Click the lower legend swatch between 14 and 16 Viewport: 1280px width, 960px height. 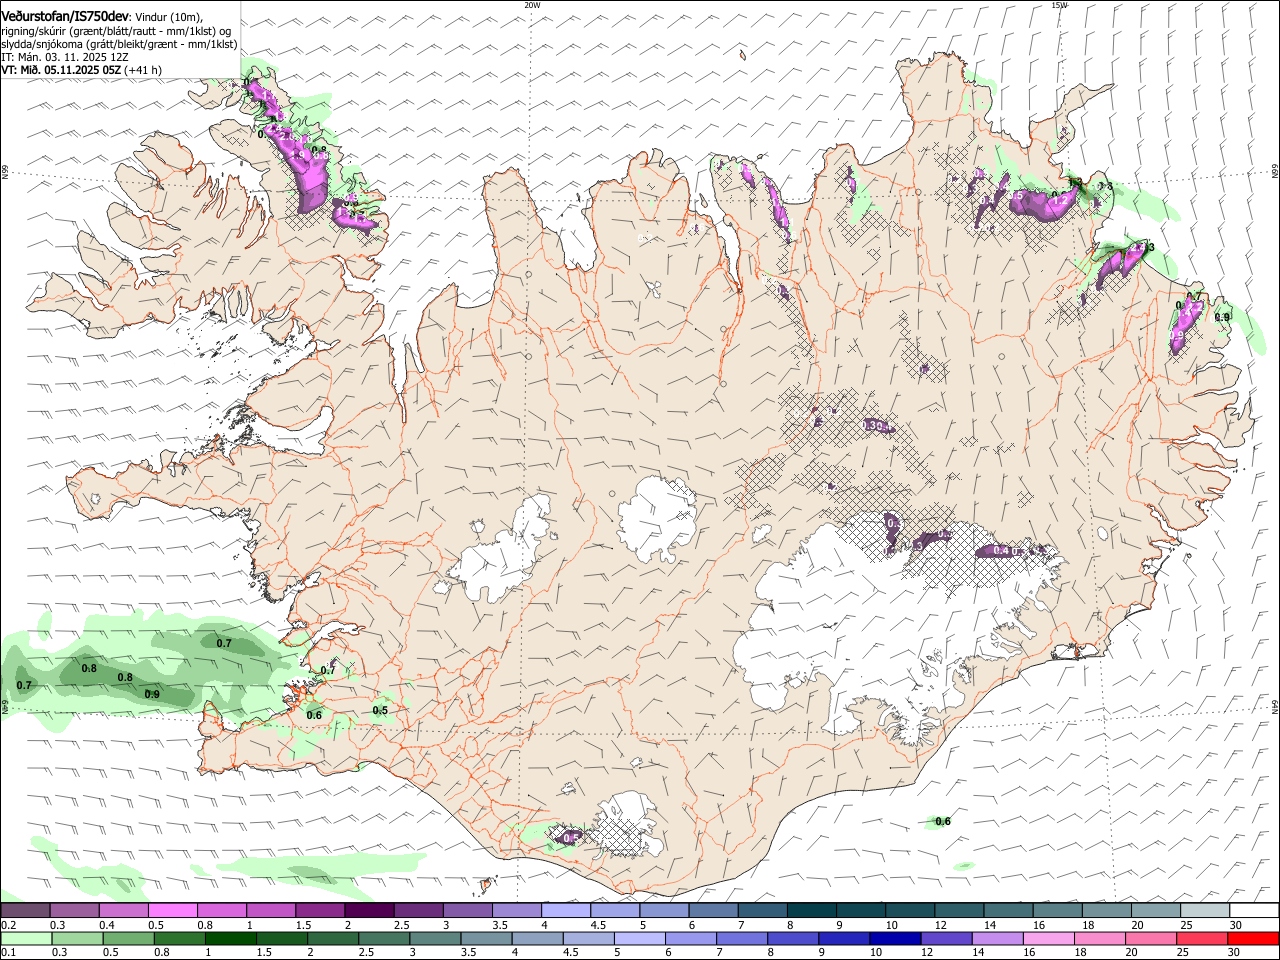[x=997, y=938]
